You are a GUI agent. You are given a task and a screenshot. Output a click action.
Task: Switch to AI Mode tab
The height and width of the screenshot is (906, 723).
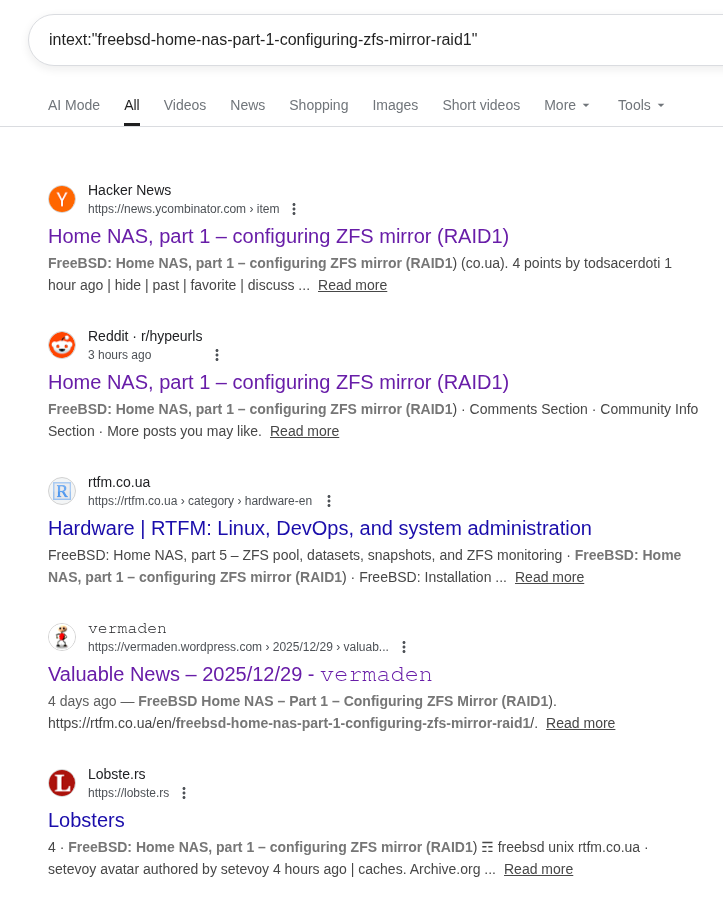pos(74,105)
